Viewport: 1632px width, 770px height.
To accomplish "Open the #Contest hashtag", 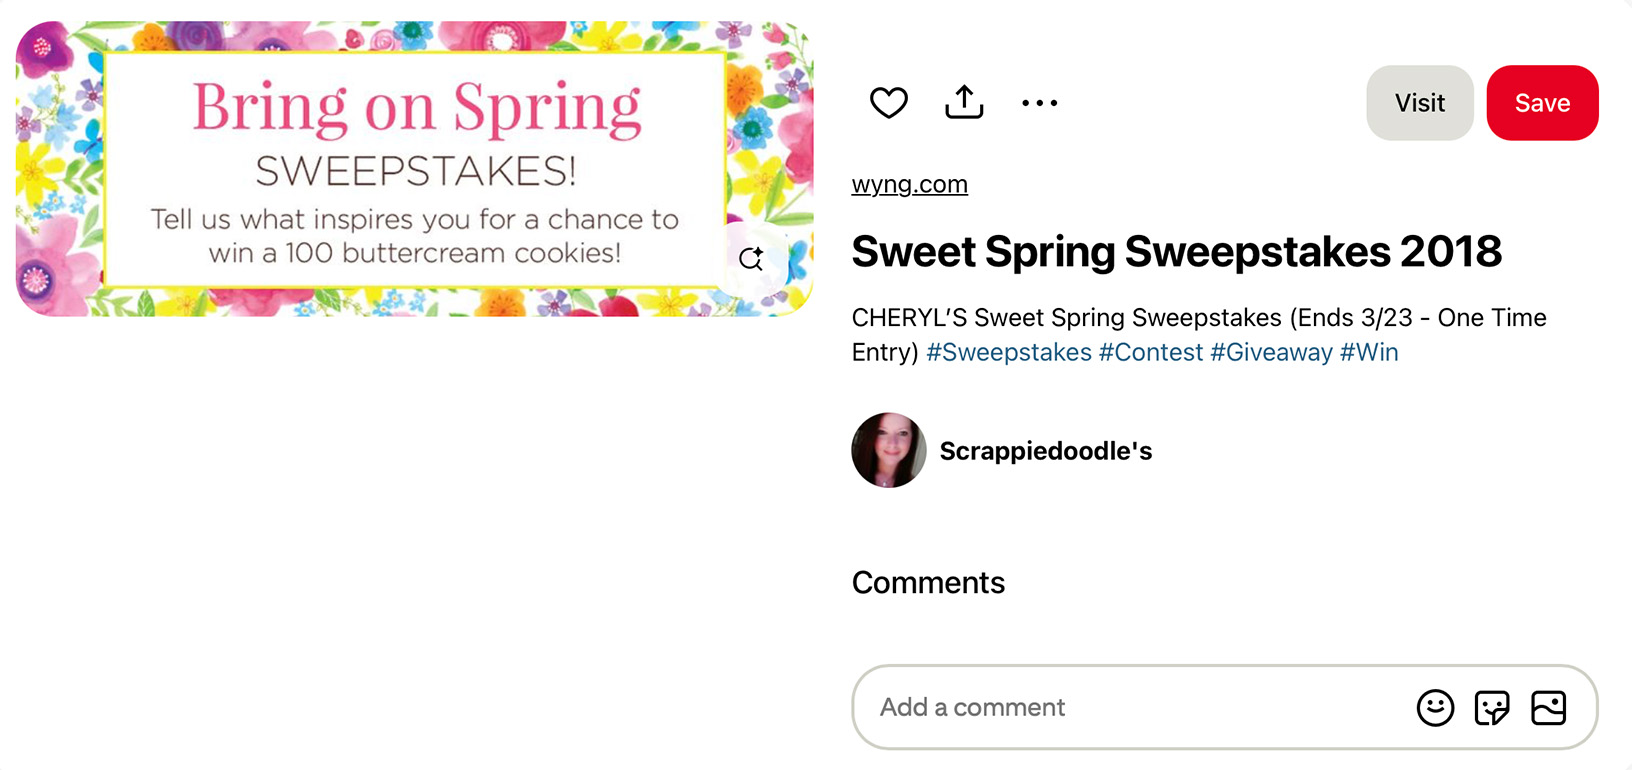I will click(x=1152, y=352).
